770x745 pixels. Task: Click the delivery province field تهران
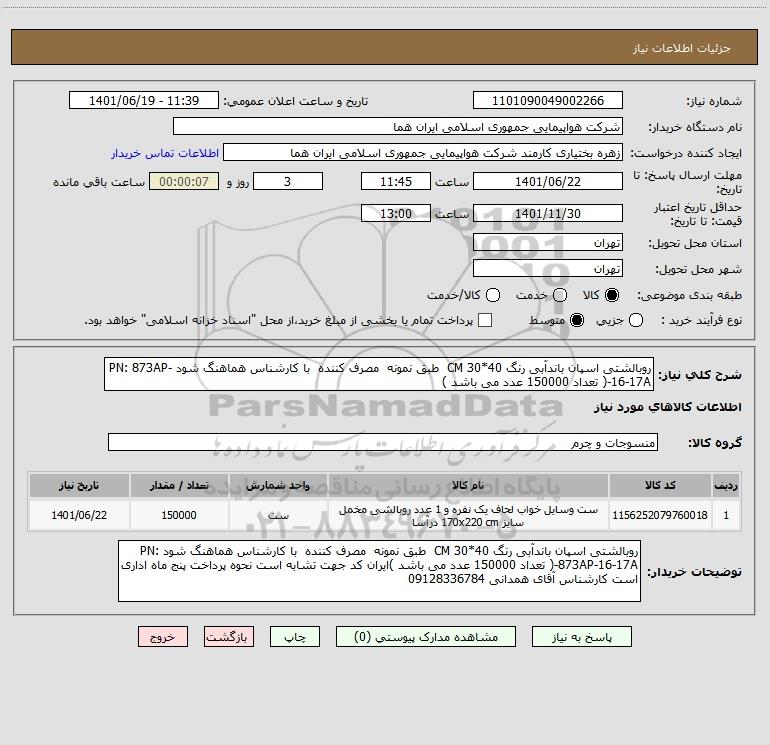tap(548, 243)
